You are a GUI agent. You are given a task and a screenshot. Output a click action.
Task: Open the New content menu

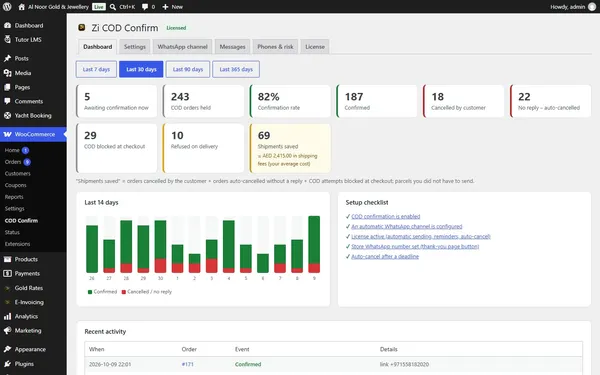[x=172, y=7]
